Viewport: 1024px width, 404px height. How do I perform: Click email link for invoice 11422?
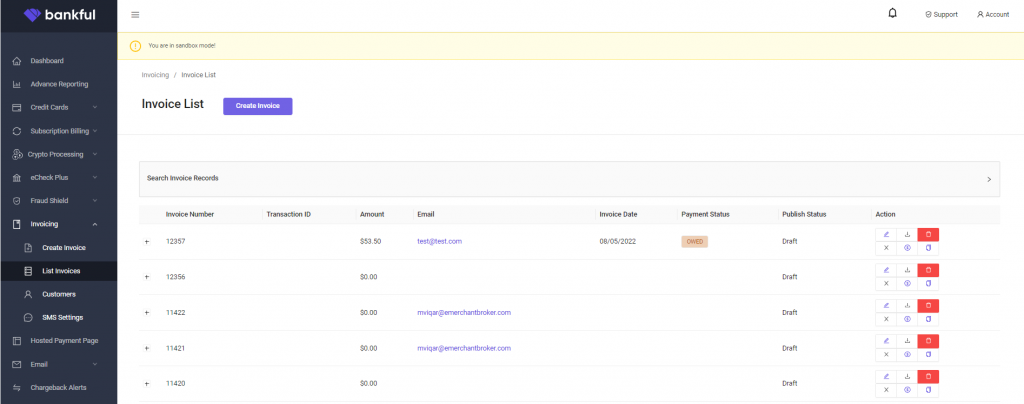[464, 313]
